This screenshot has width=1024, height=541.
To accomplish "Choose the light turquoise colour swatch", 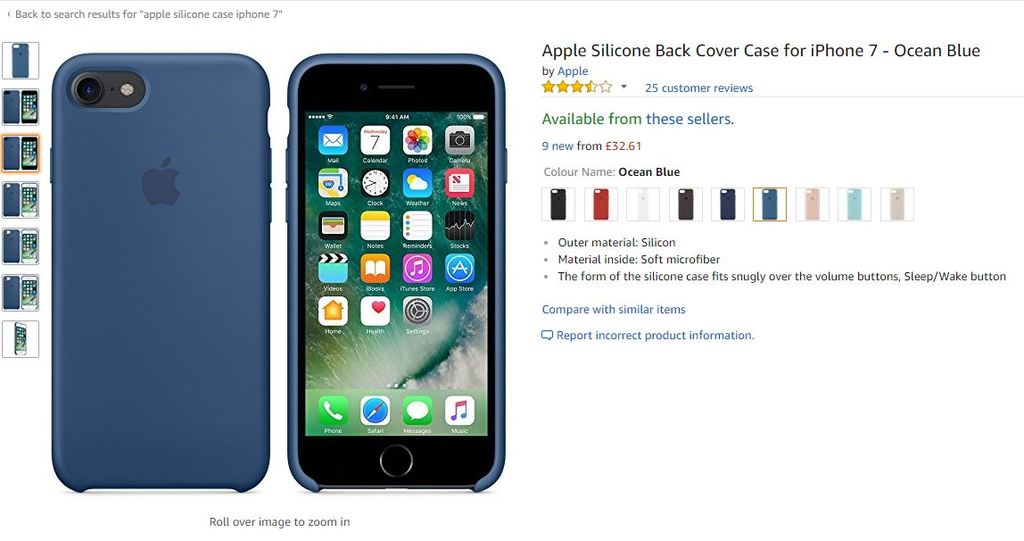I will point(855,205).
